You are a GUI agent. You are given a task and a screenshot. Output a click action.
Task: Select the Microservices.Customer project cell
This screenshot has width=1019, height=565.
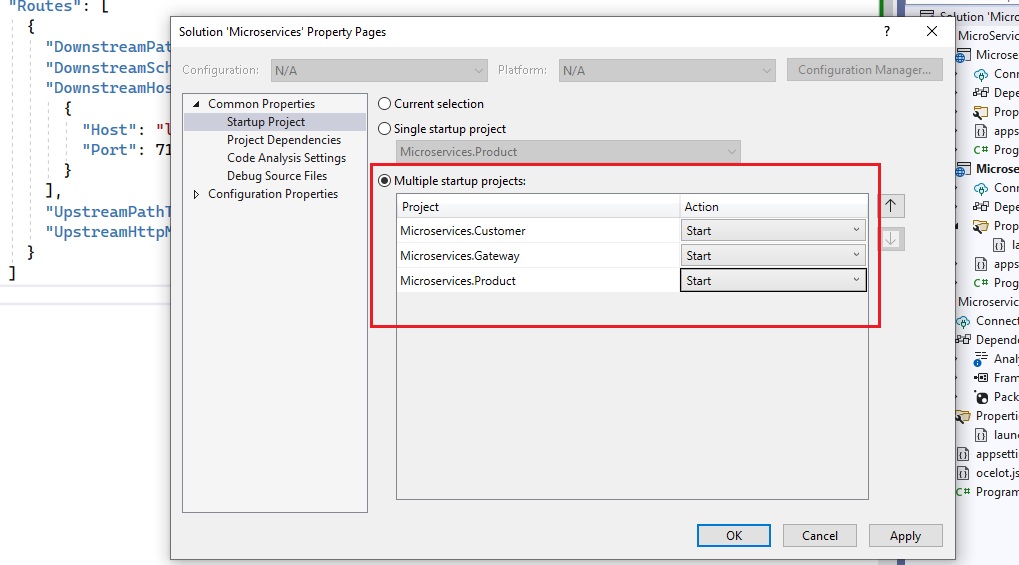tap(538, 231)
